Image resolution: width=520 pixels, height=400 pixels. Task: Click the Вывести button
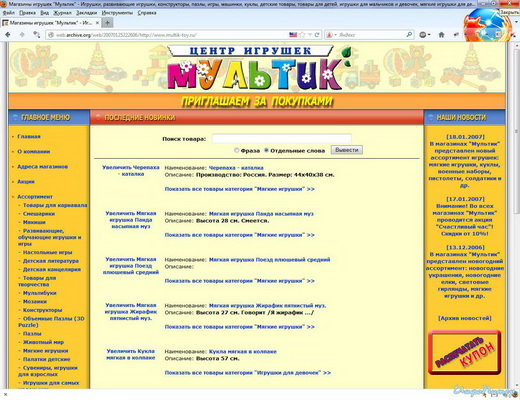[x=347, y=150]
